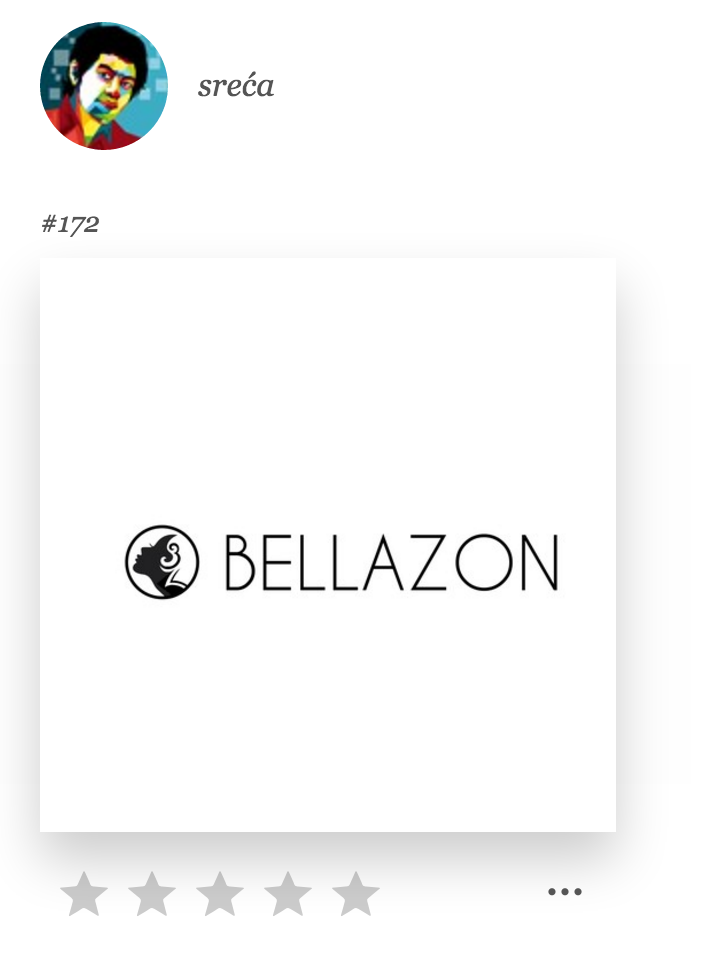Select the middle star of the rating row

(x=220, y=893)
